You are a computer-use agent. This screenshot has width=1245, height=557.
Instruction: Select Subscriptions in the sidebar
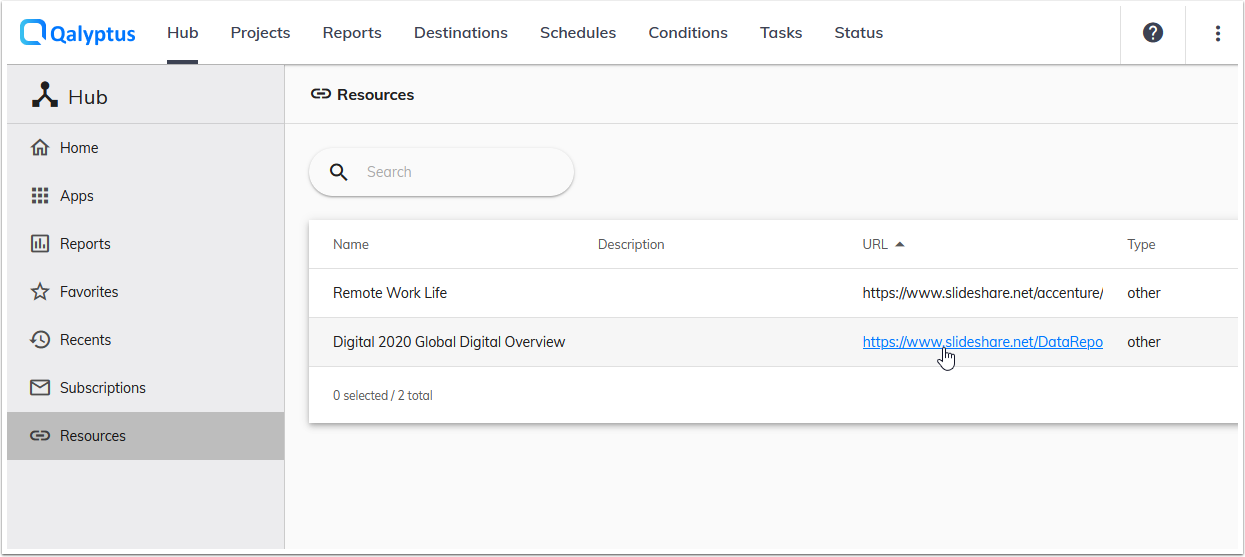coord(146,388)
